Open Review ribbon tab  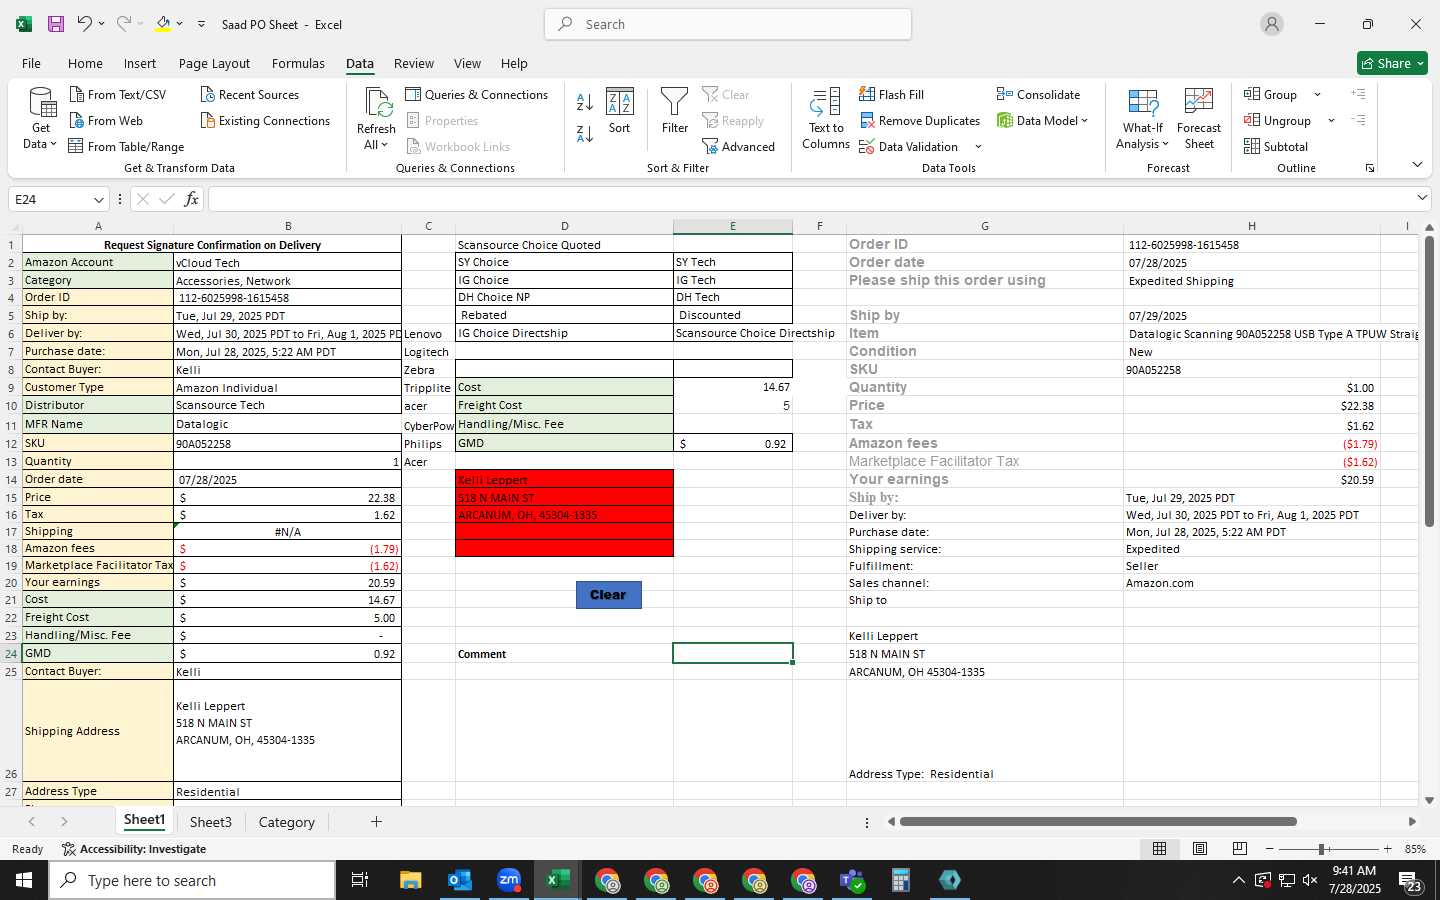point(413,63)
